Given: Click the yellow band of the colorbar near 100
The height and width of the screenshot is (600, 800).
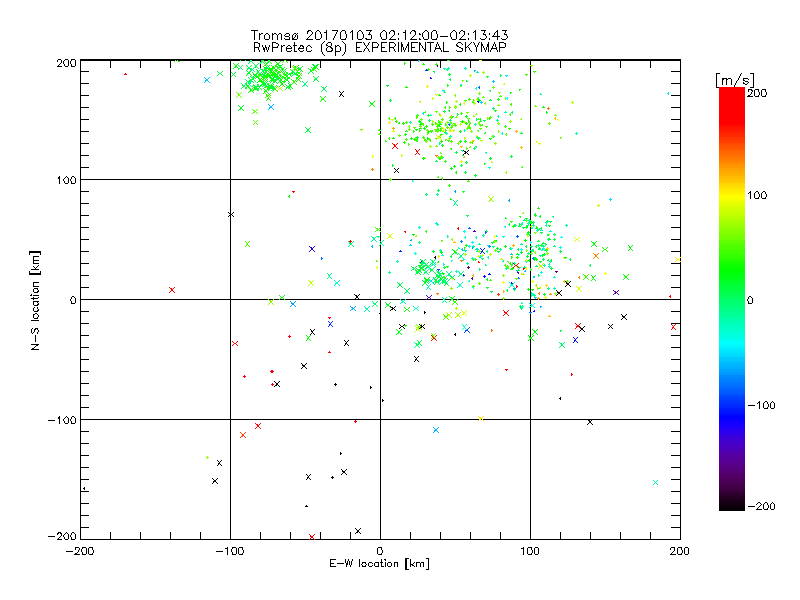Looking at the screenshot, I should tap(732, 196).
